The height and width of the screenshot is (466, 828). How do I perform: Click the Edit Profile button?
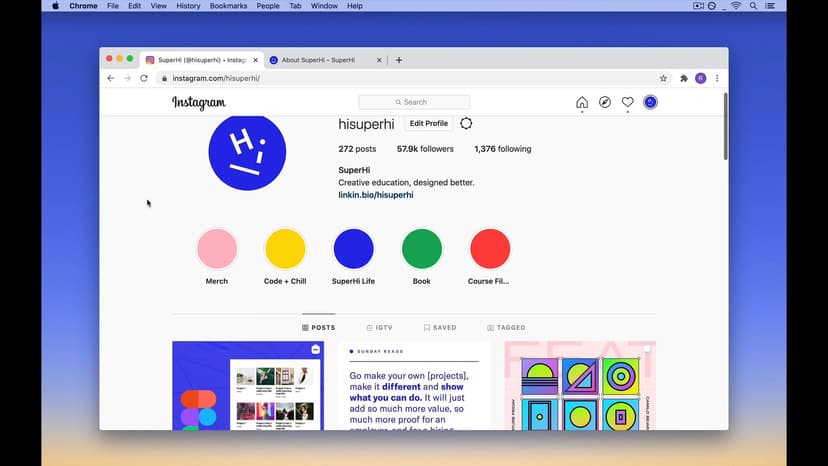[x=429, y=124]
